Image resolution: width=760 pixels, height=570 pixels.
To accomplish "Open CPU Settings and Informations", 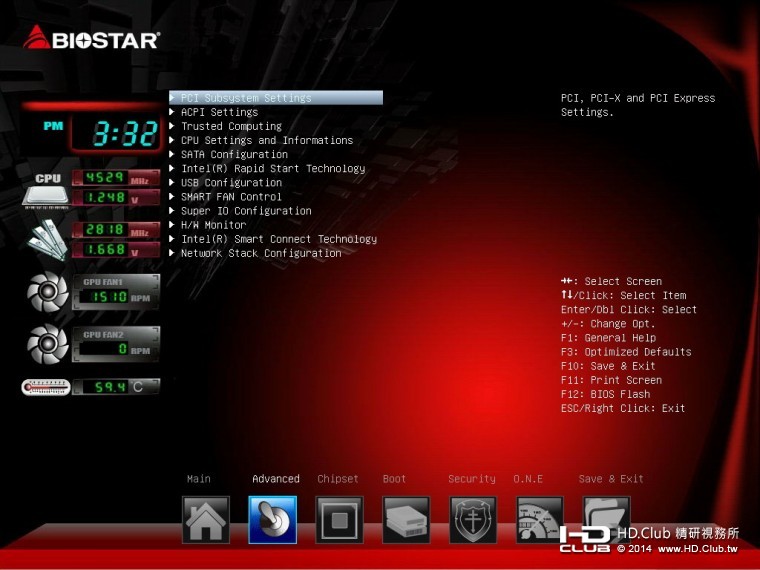I will [x=267, y=140].
